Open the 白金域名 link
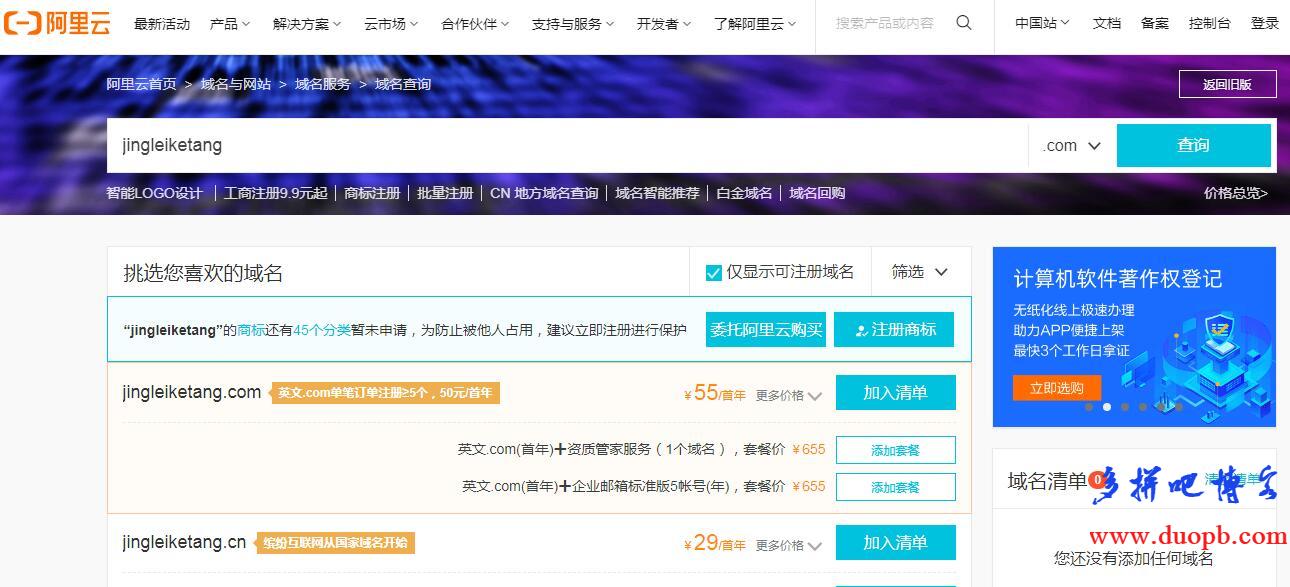1290x587 pixels. click(745, 193)
